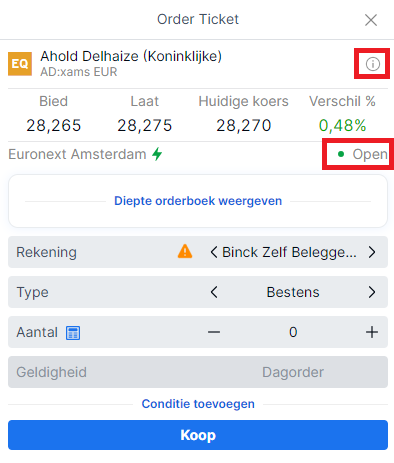Click the blue Koop button

(198, 435)
